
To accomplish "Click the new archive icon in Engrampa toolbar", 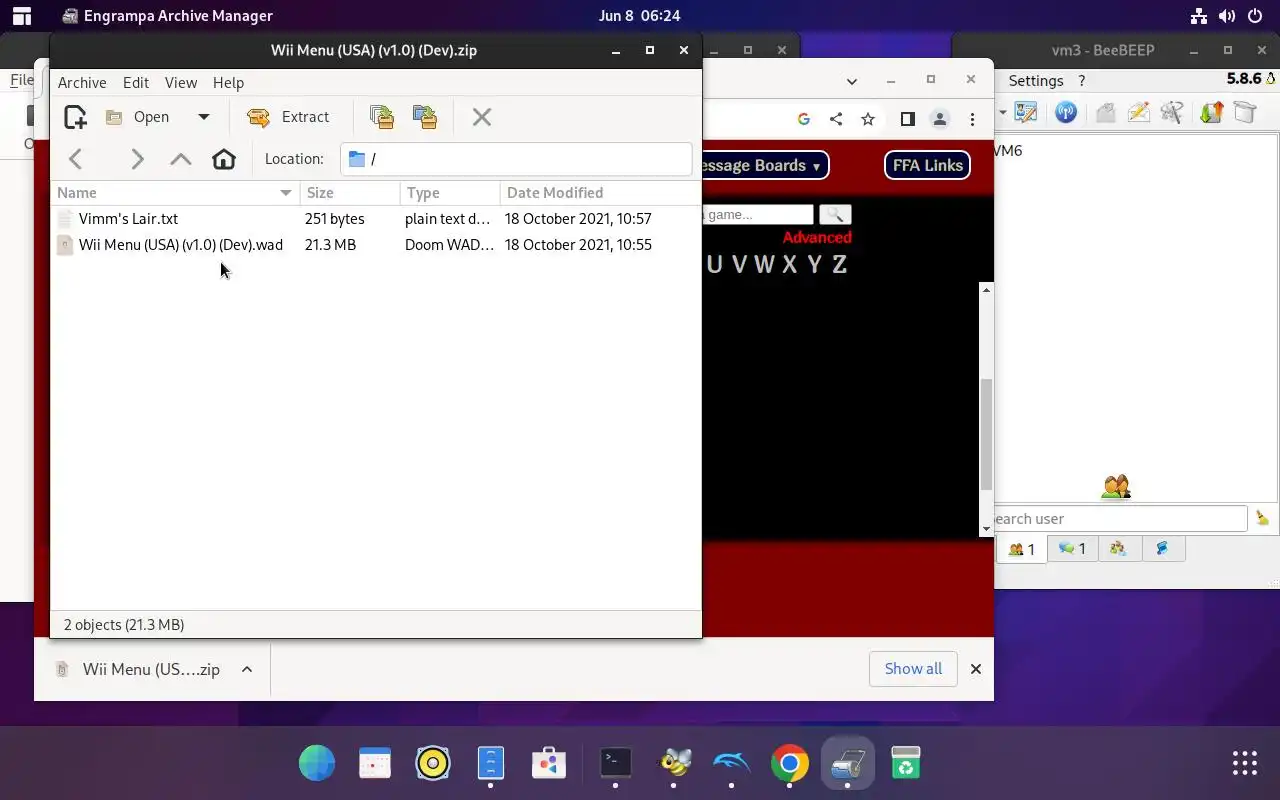I will pos(75,117).
